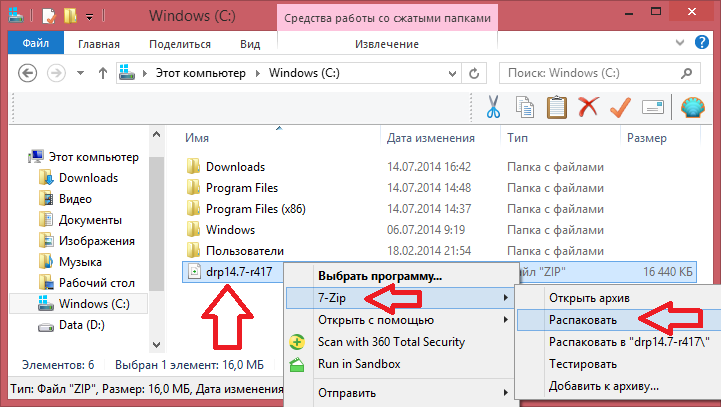Open the quick access toolbar customize dropdown
The height and width of the screenshot is (407, 721).
tap(91, 17)
